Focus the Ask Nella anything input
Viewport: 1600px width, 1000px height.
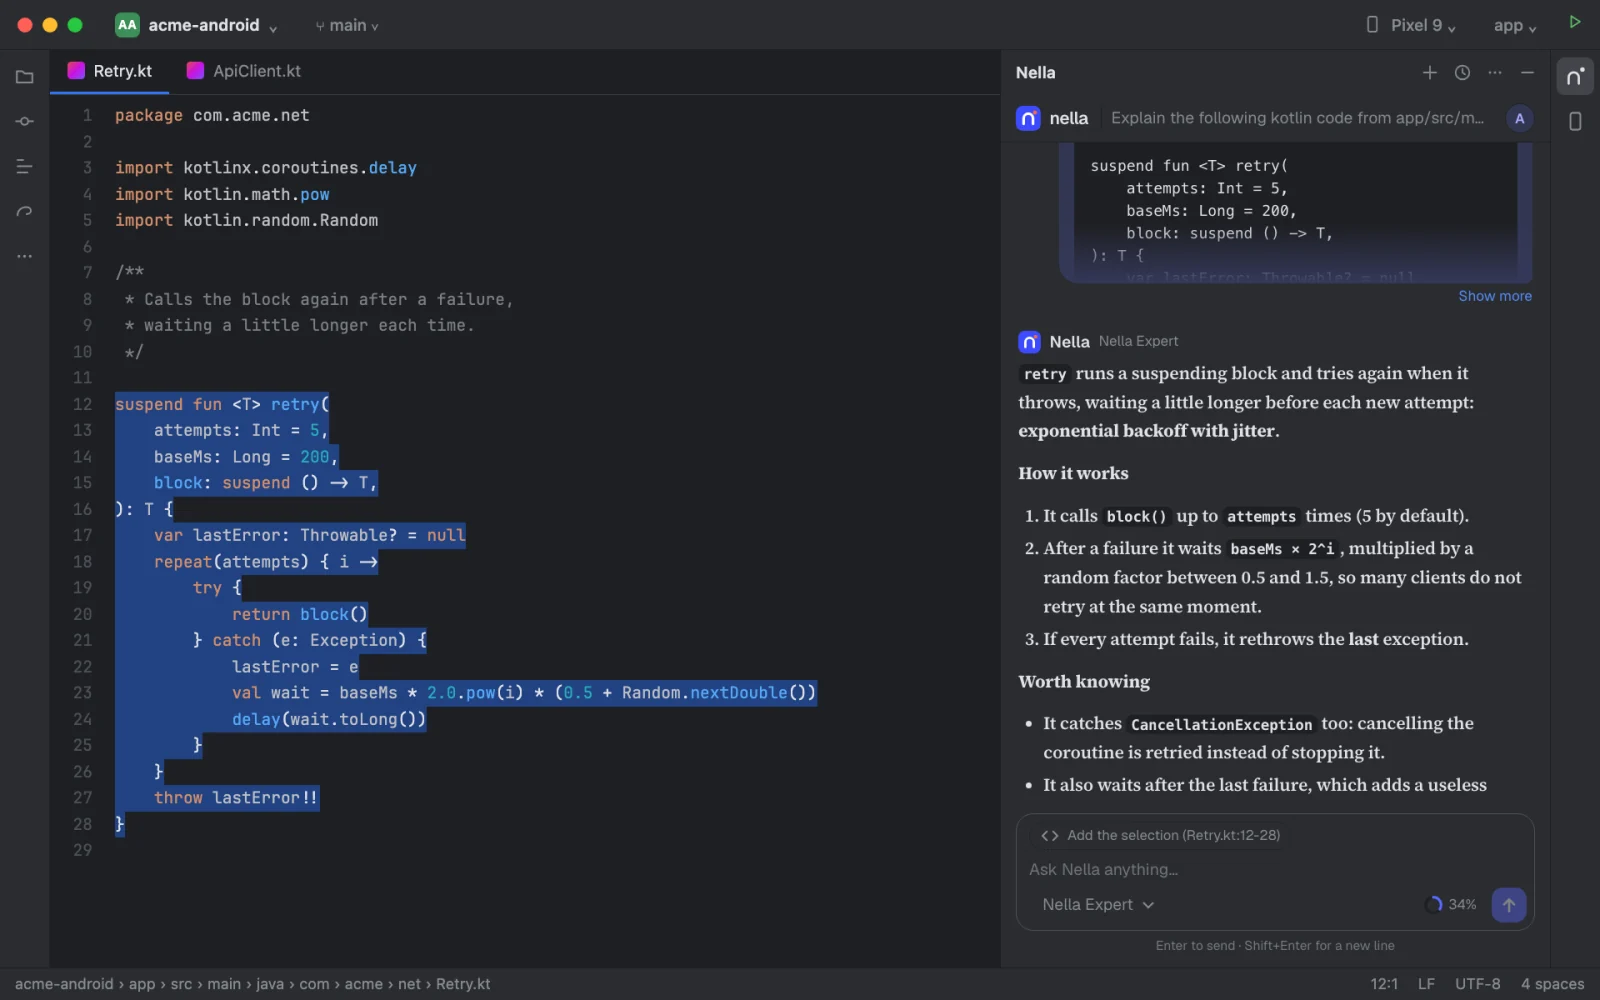(1275, 870)
